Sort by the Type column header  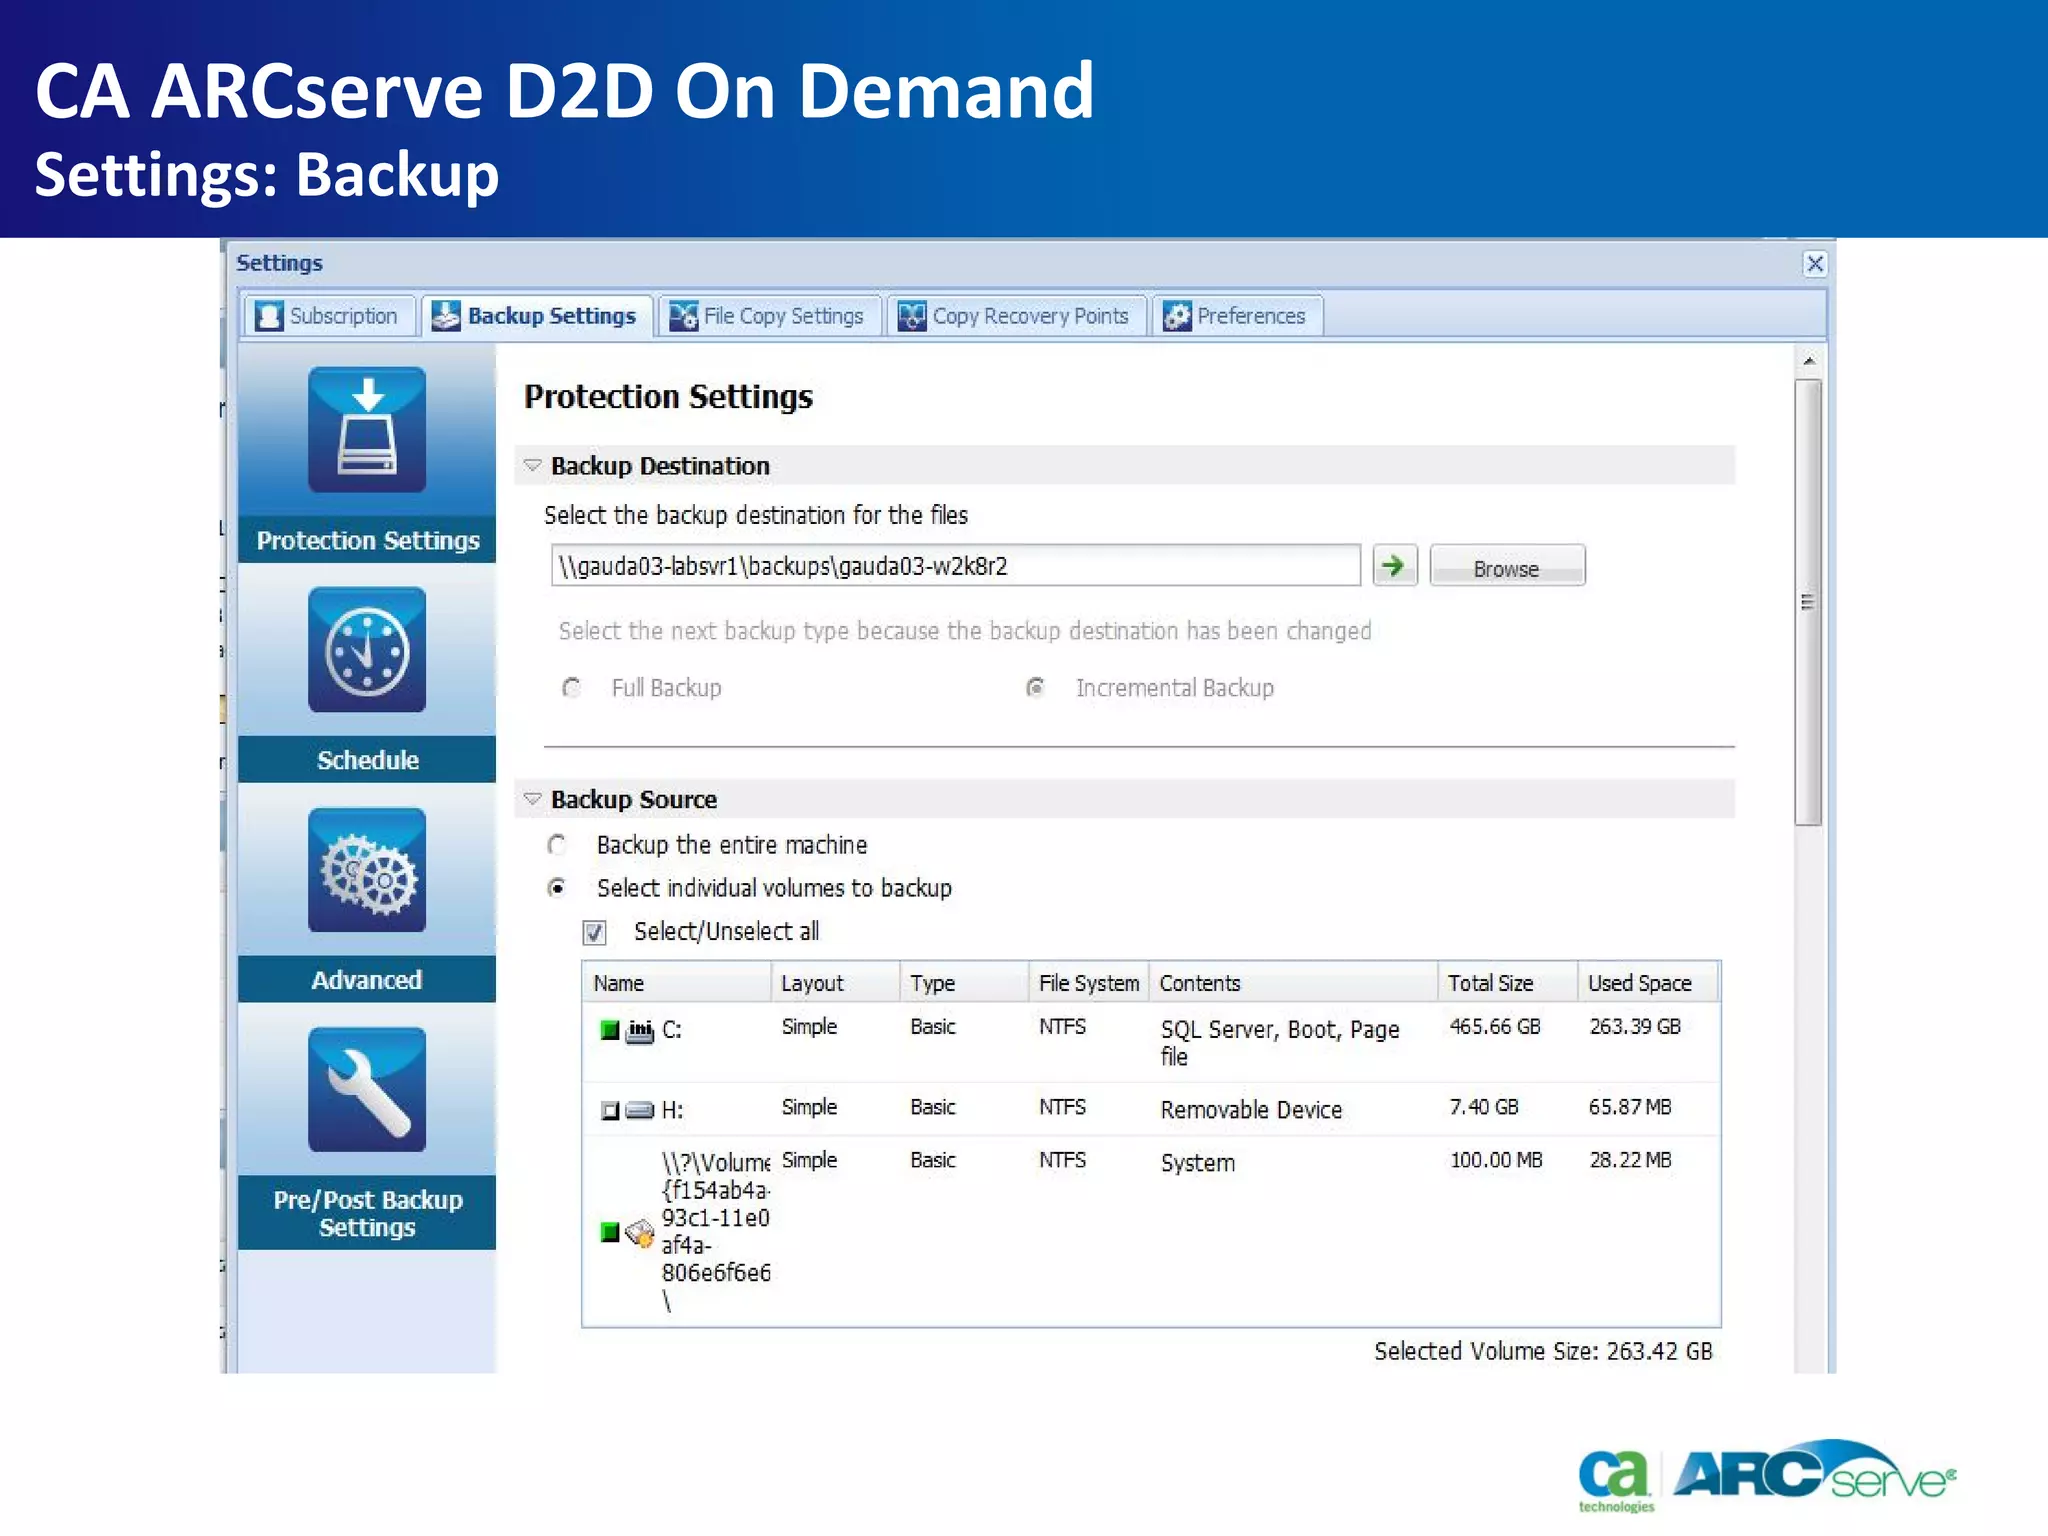pos(965,983)
